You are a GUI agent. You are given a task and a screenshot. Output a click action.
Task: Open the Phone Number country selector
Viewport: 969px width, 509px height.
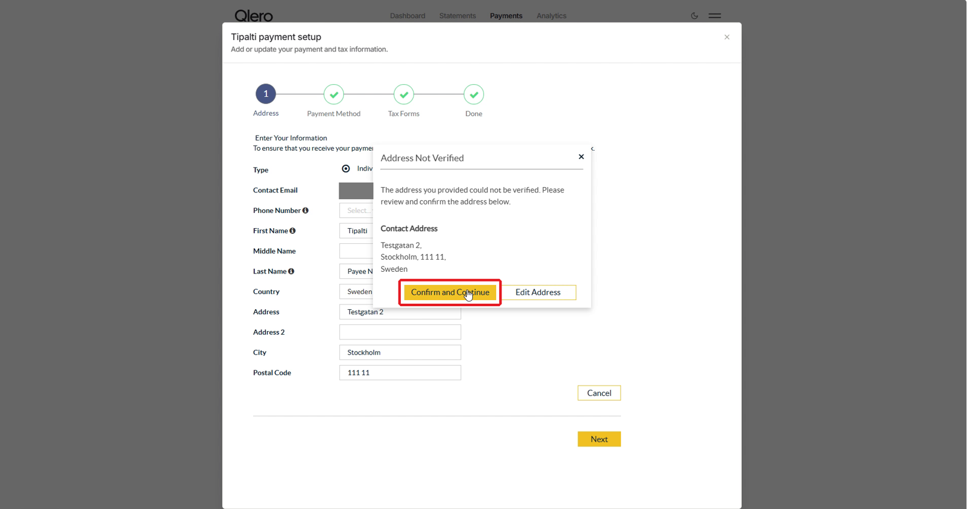[x=357, y=211]
